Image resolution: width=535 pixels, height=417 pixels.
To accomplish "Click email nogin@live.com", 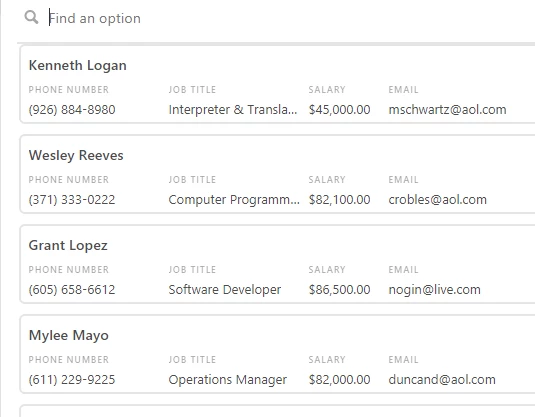I will pyautogui.click(x=434, y=290).
